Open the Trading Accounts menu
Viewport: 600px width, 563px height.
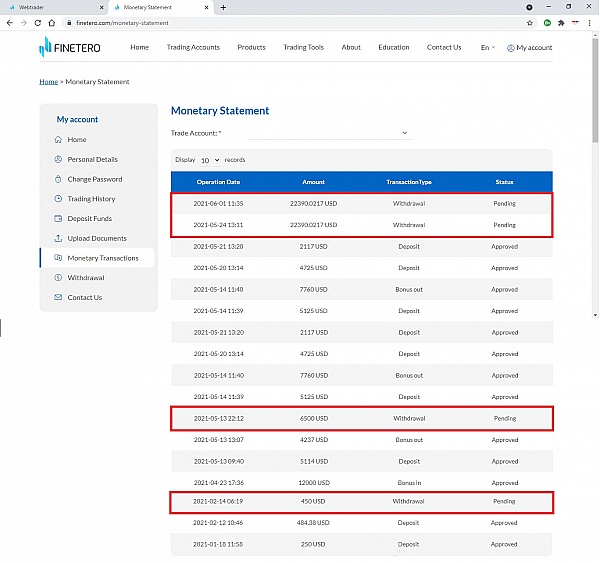pos(193,47)
